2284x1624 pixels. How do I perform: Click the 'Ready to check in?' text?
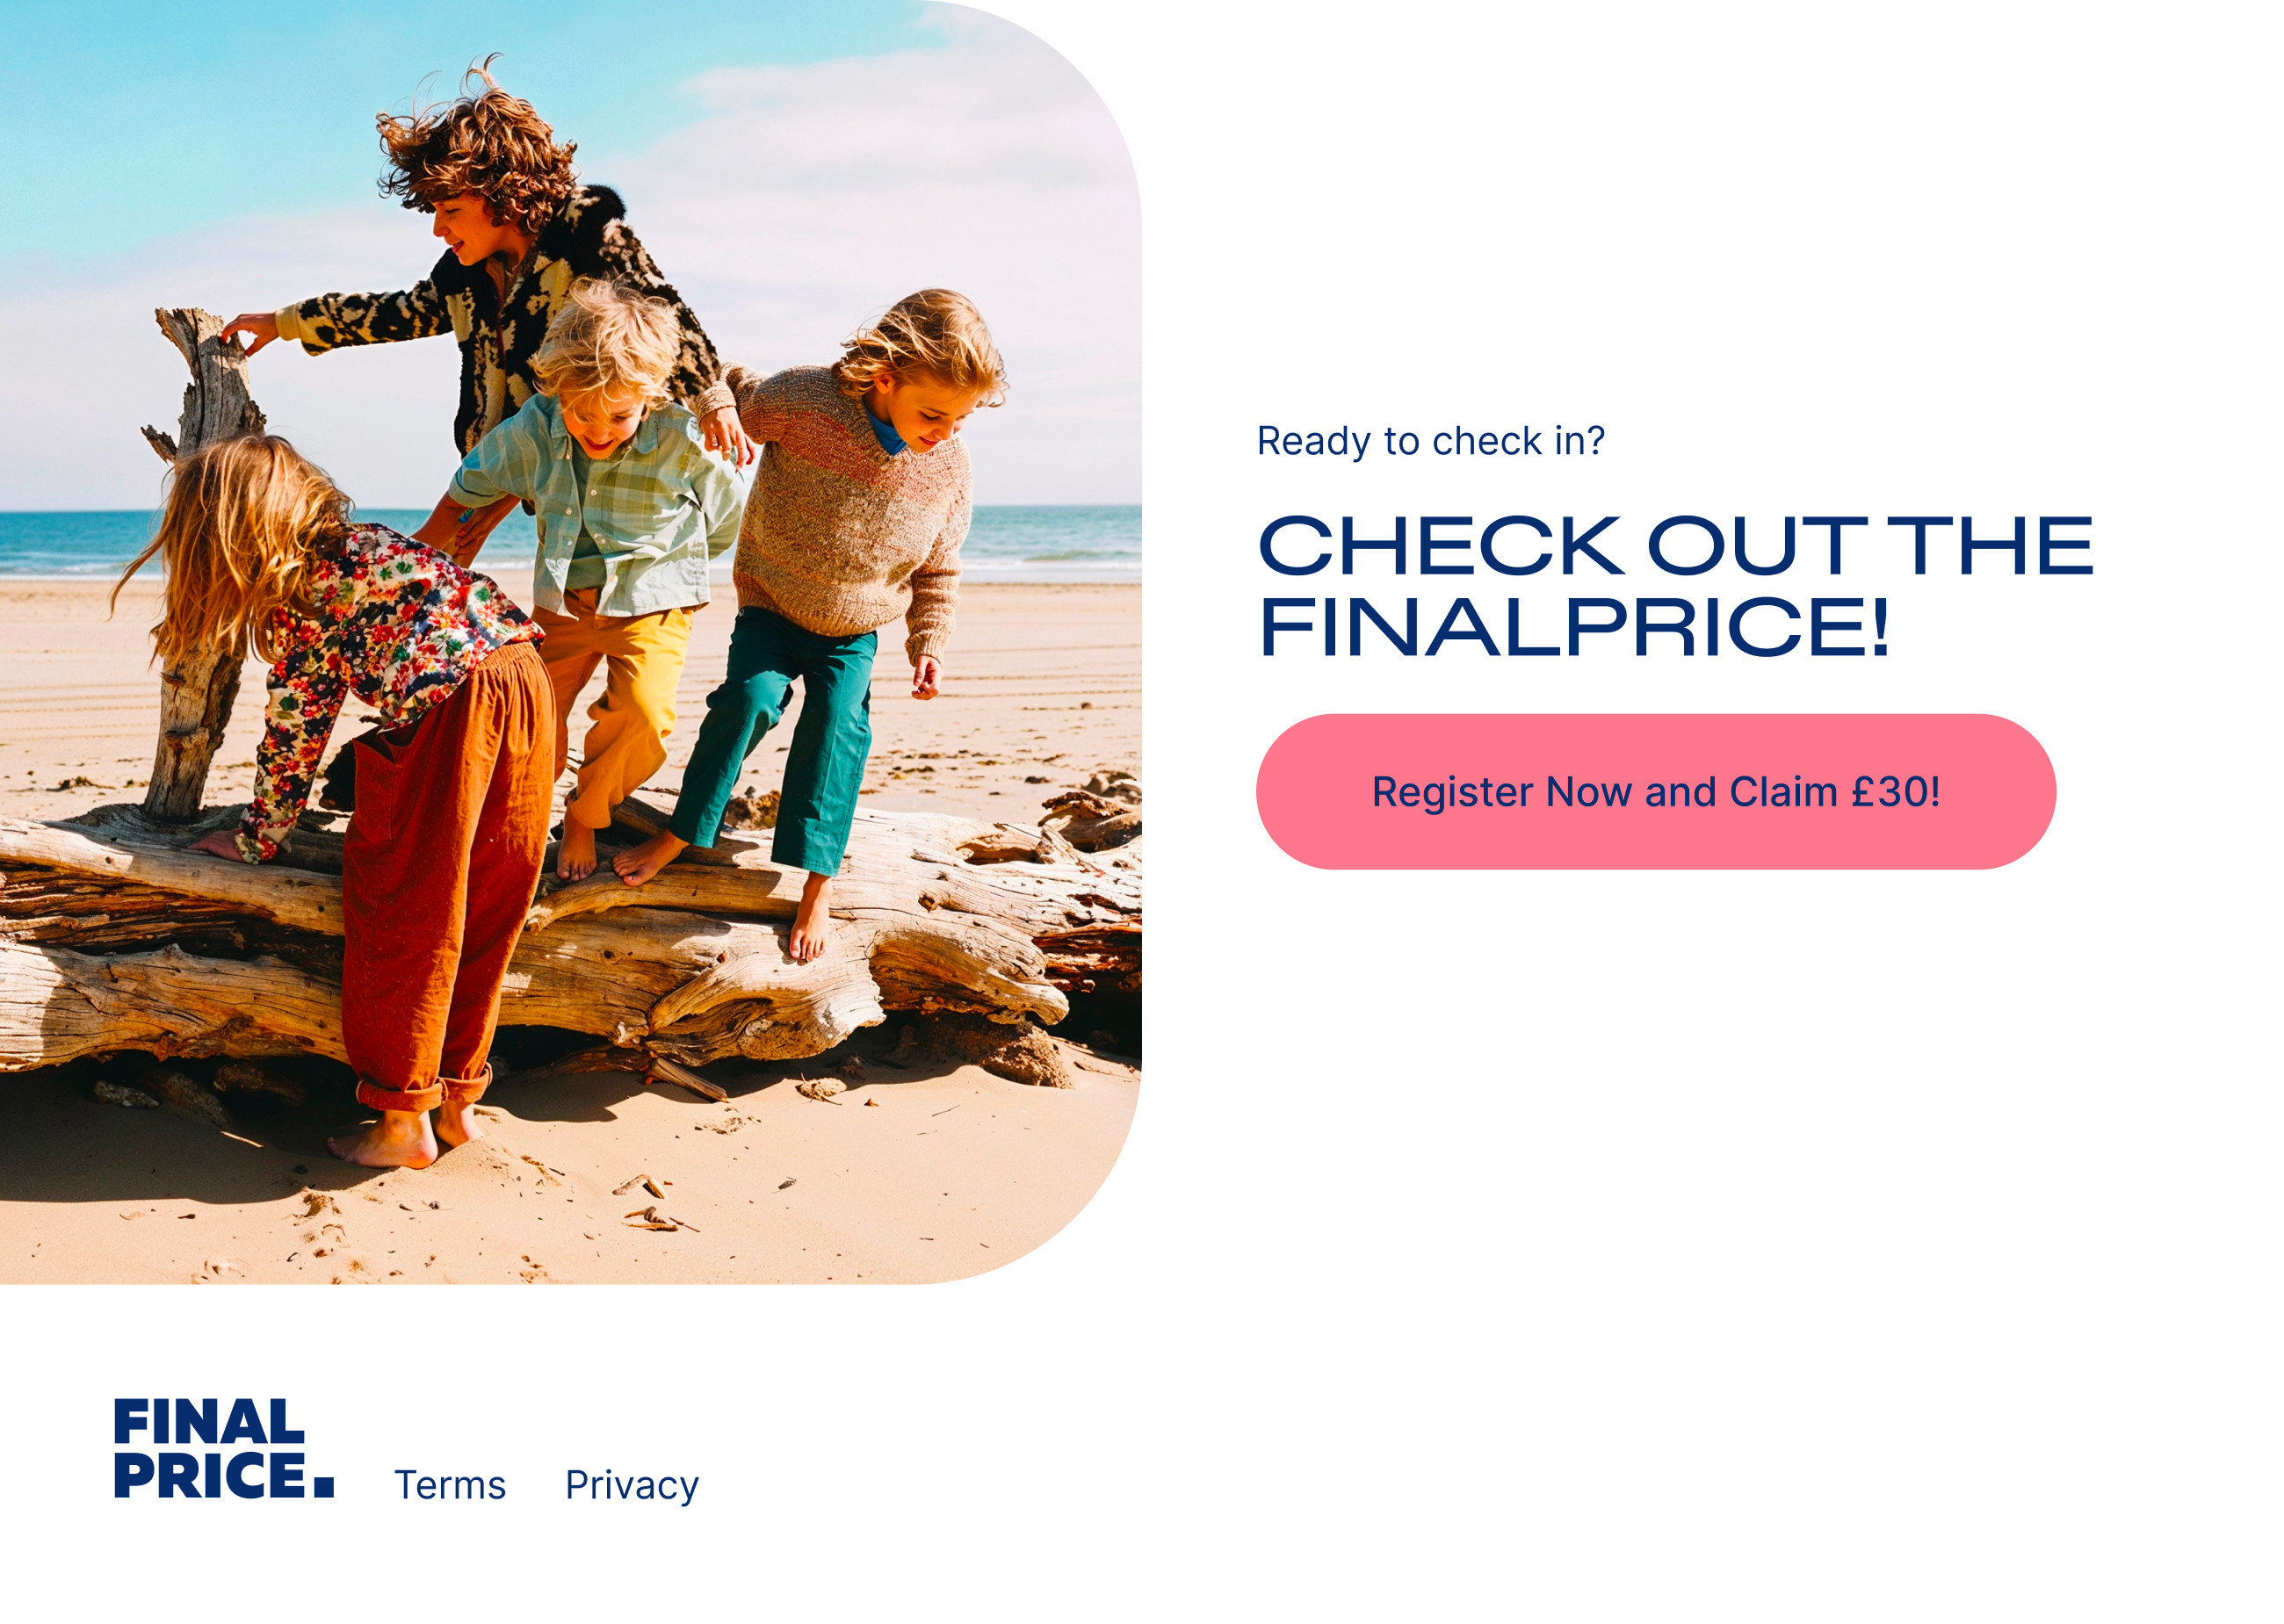pos(1430,441)
